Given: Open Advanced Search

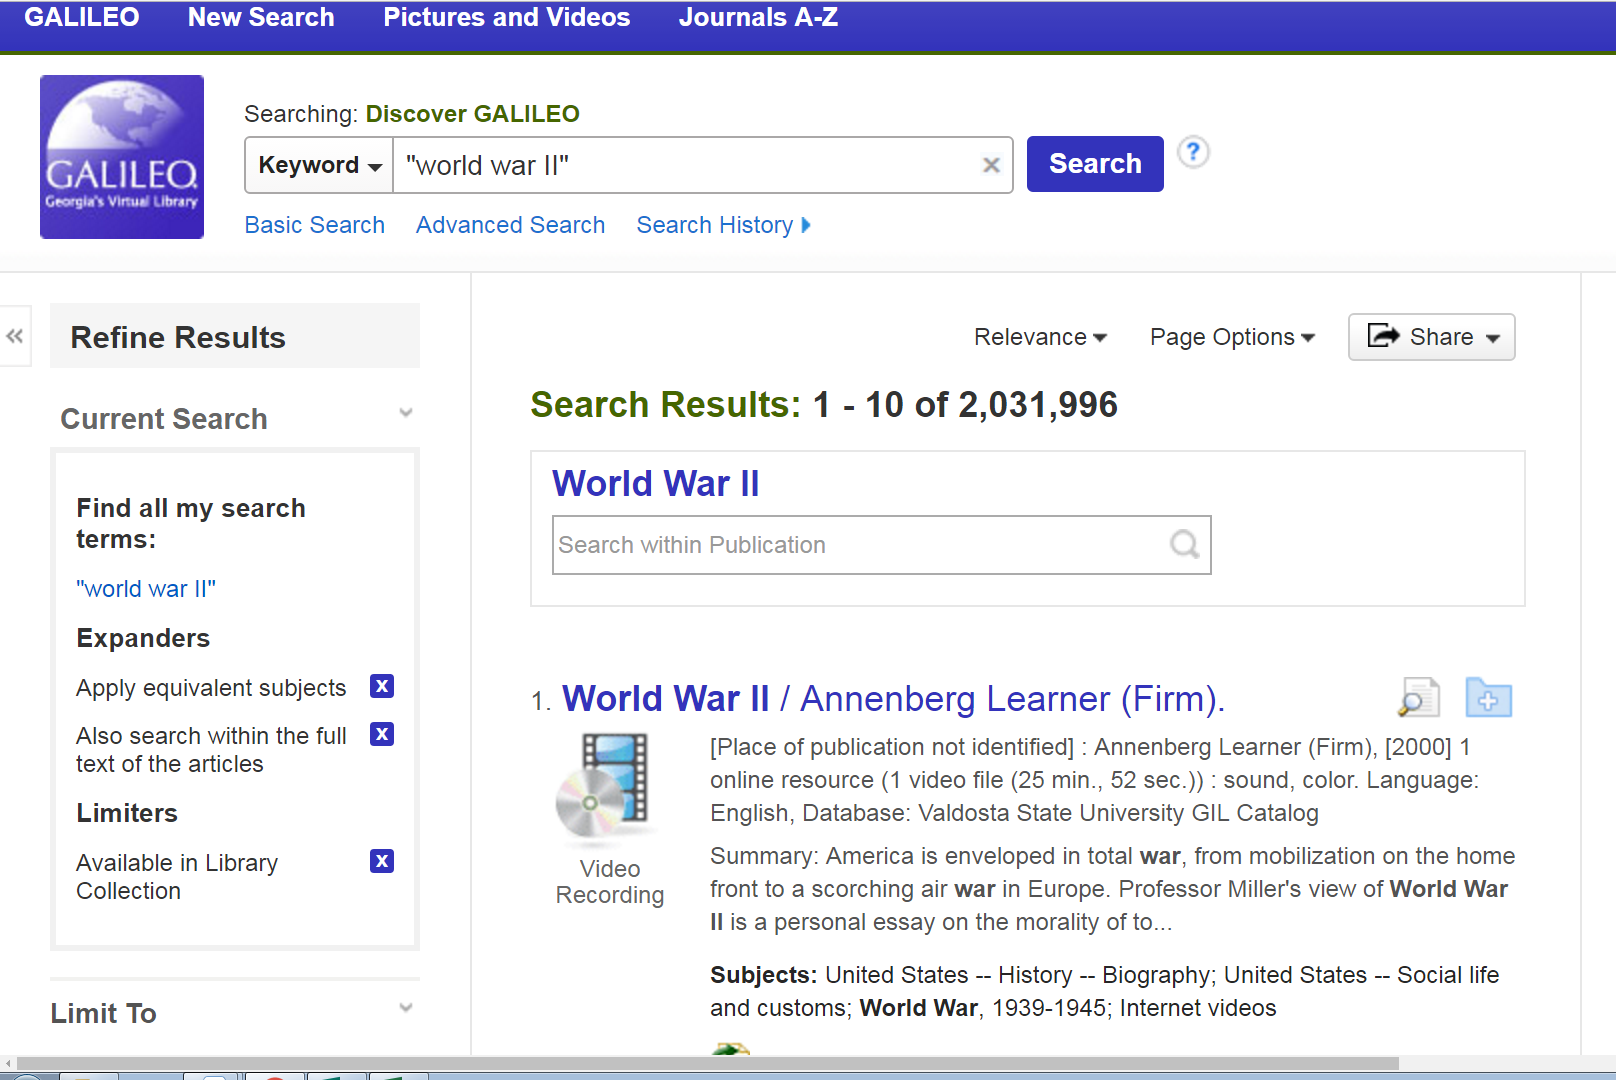Looking at the screenshot, I should pos(510,225).
